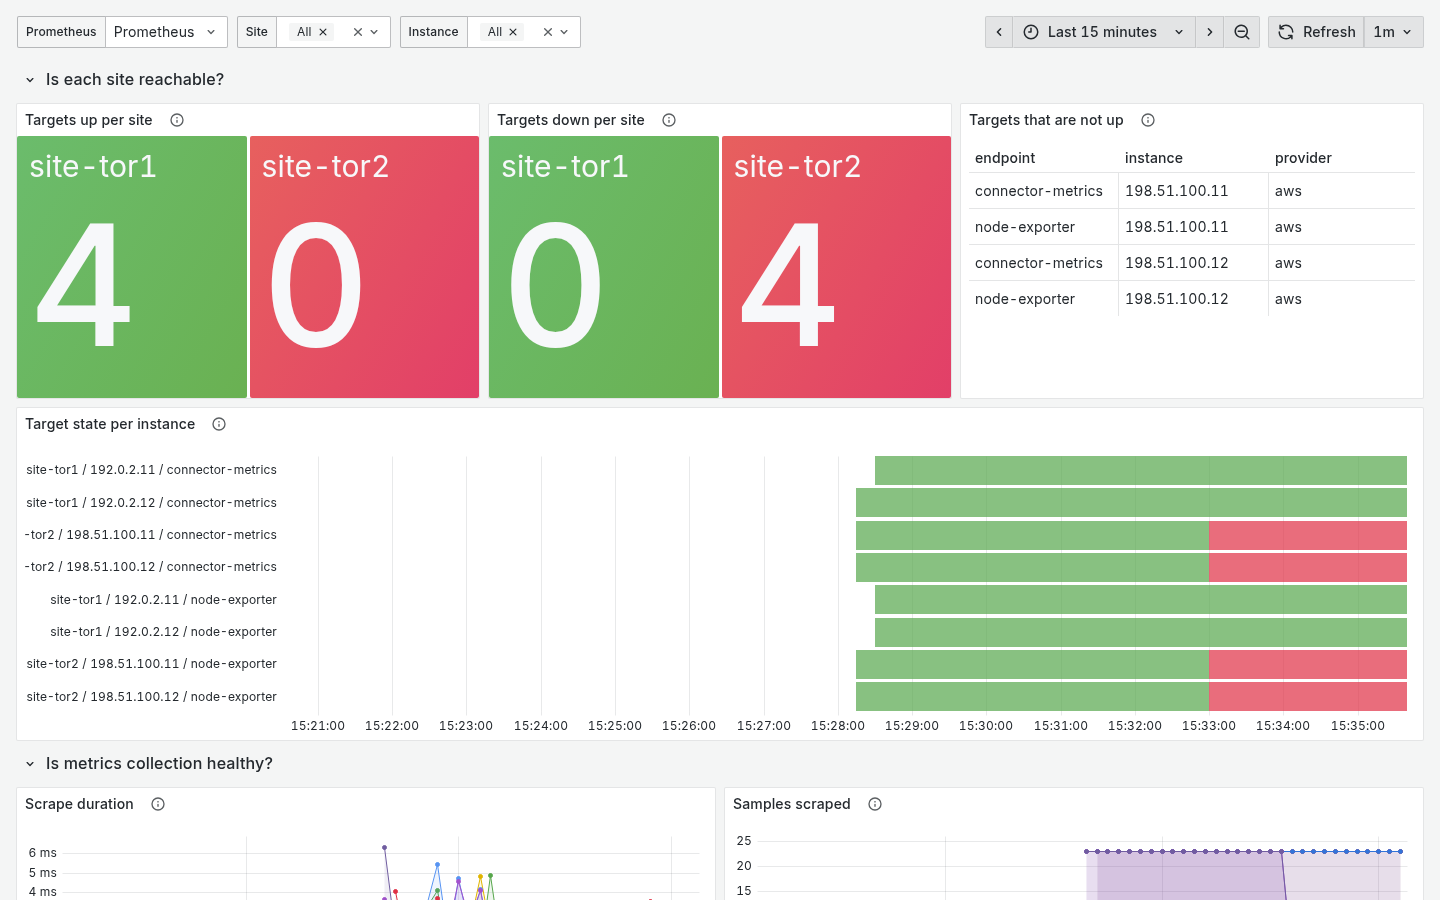
Task: Click site-tor1 192.0.2.11 node-exporter green bar
Action: 1141,600
